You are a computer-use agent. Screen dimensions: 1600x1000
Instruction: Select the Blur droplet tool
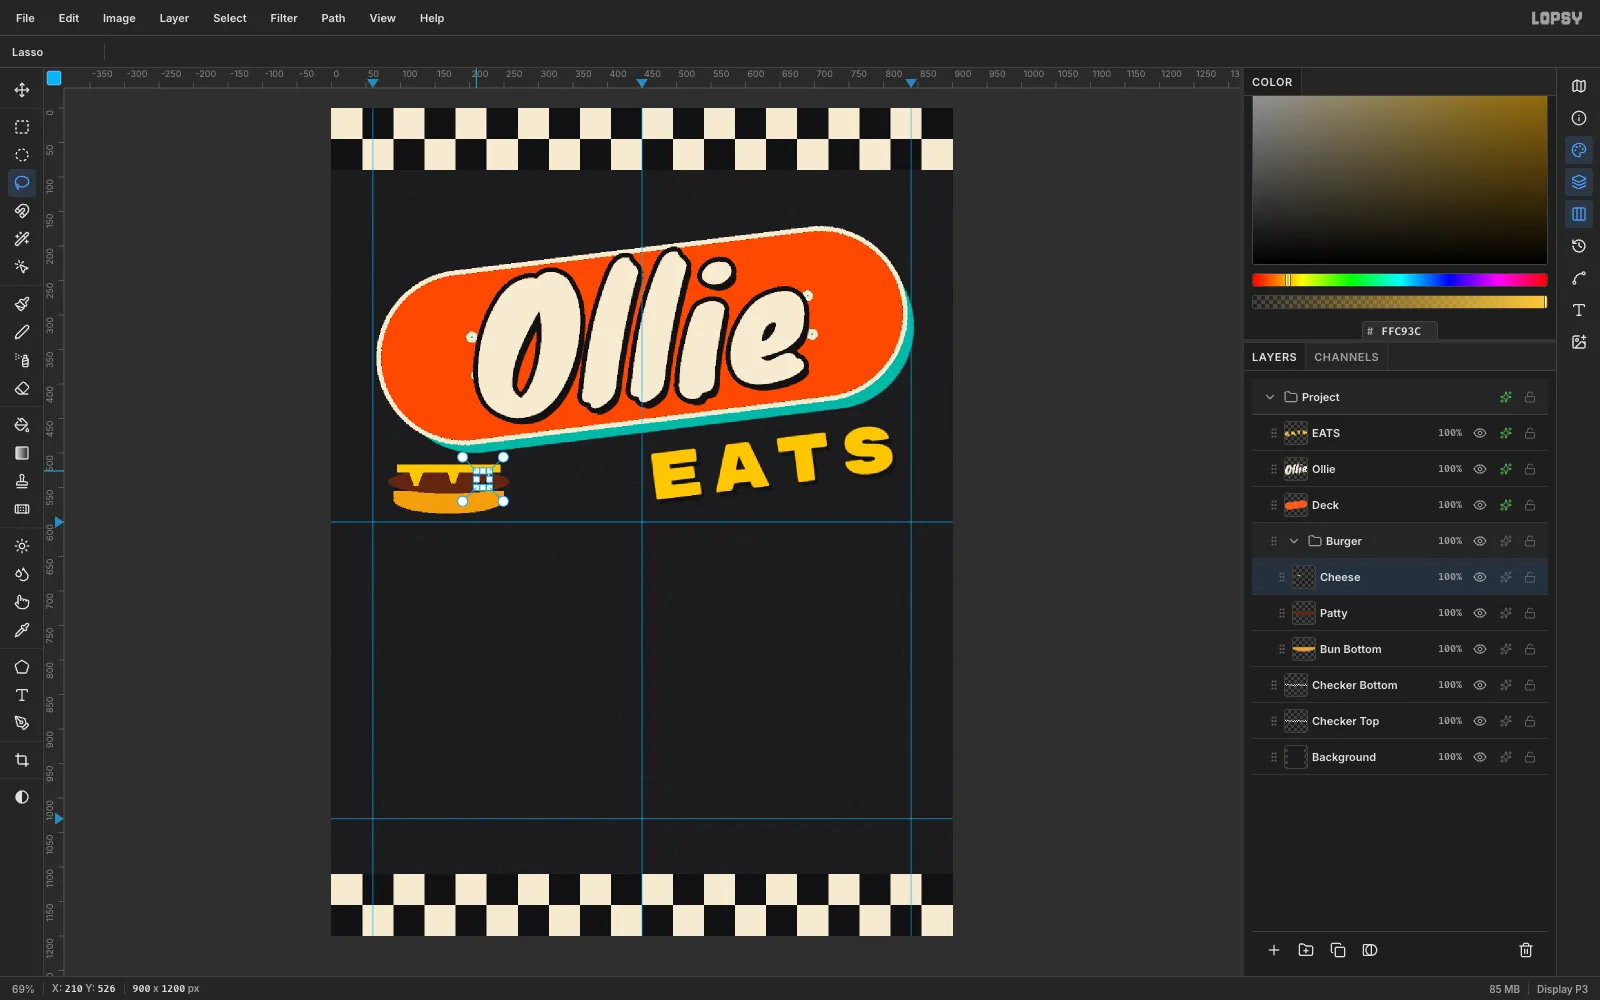22,574
